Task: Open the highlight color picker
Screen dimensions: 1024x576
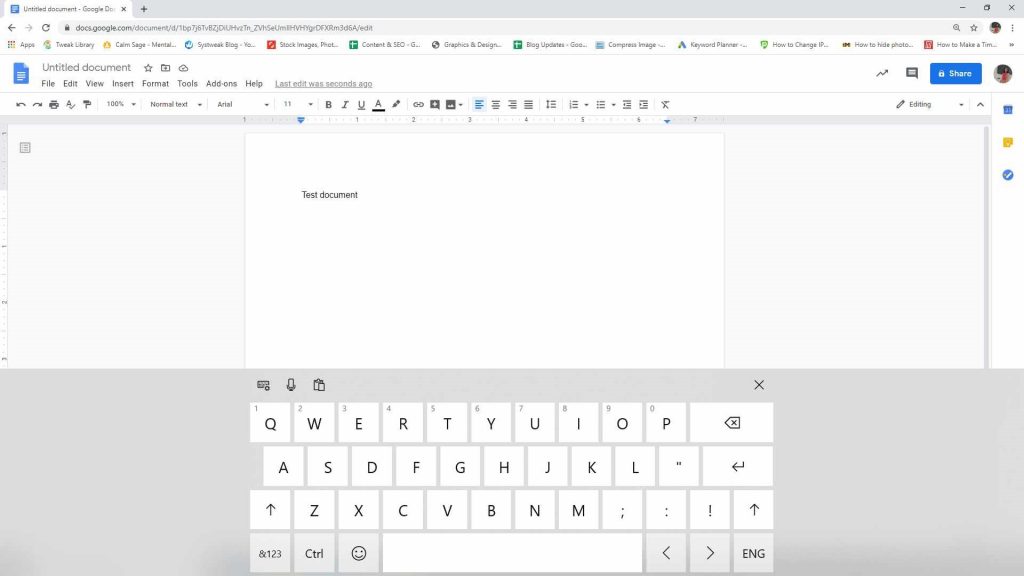Action: point(396,104)
